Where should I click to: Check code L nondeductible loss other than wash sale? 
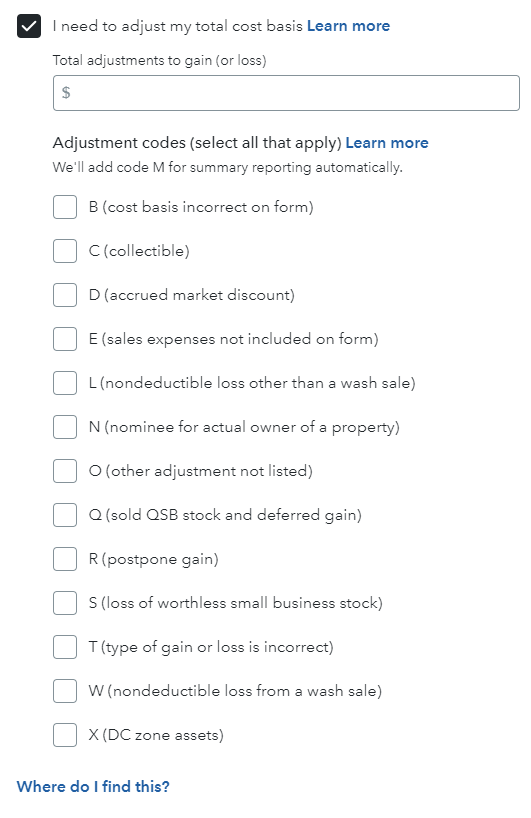65,383
